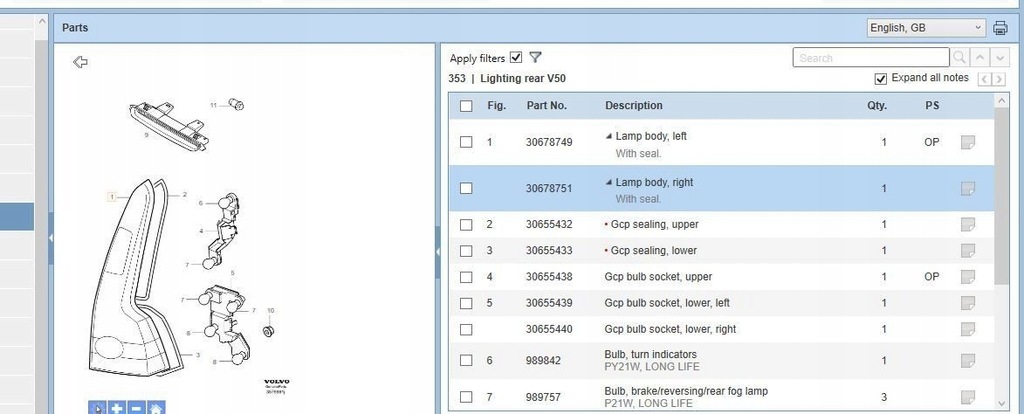The width and height of the screenshot is (1024, 414).
Task: Tick the select-all checkbox in header
Action: point(466,106)
